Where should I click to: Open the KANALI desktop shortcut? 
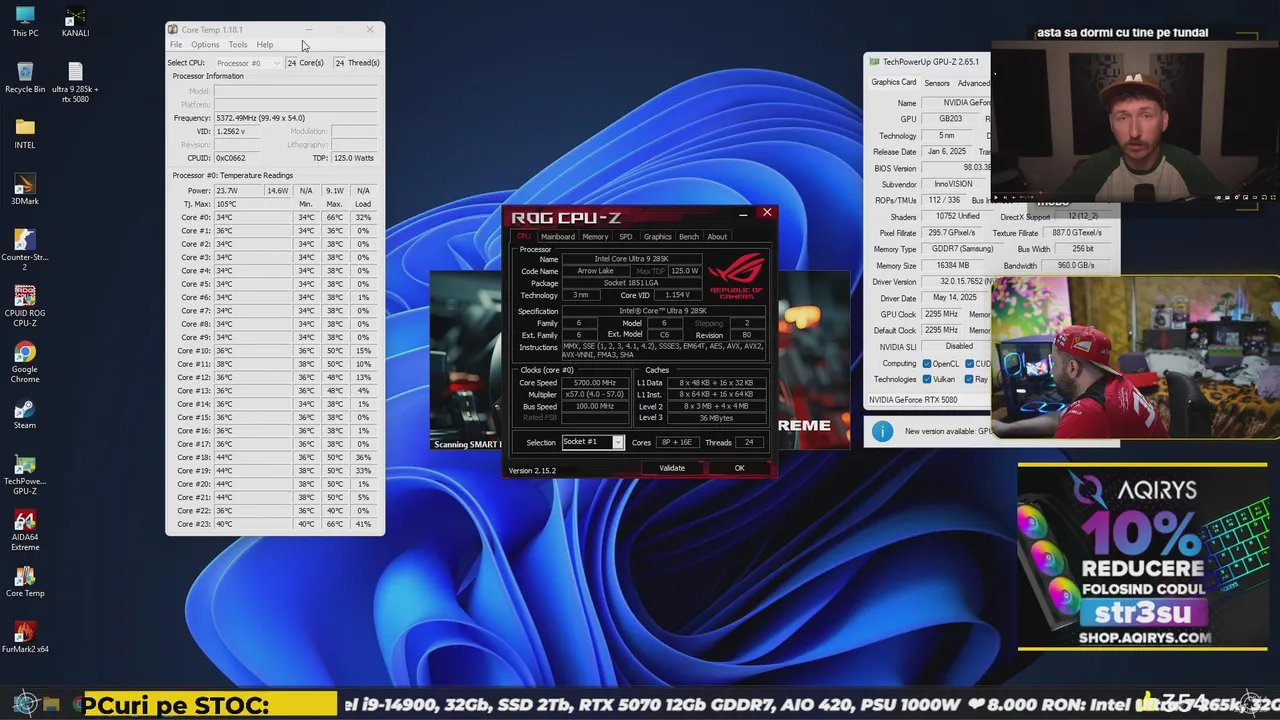[x=75, y=21]
